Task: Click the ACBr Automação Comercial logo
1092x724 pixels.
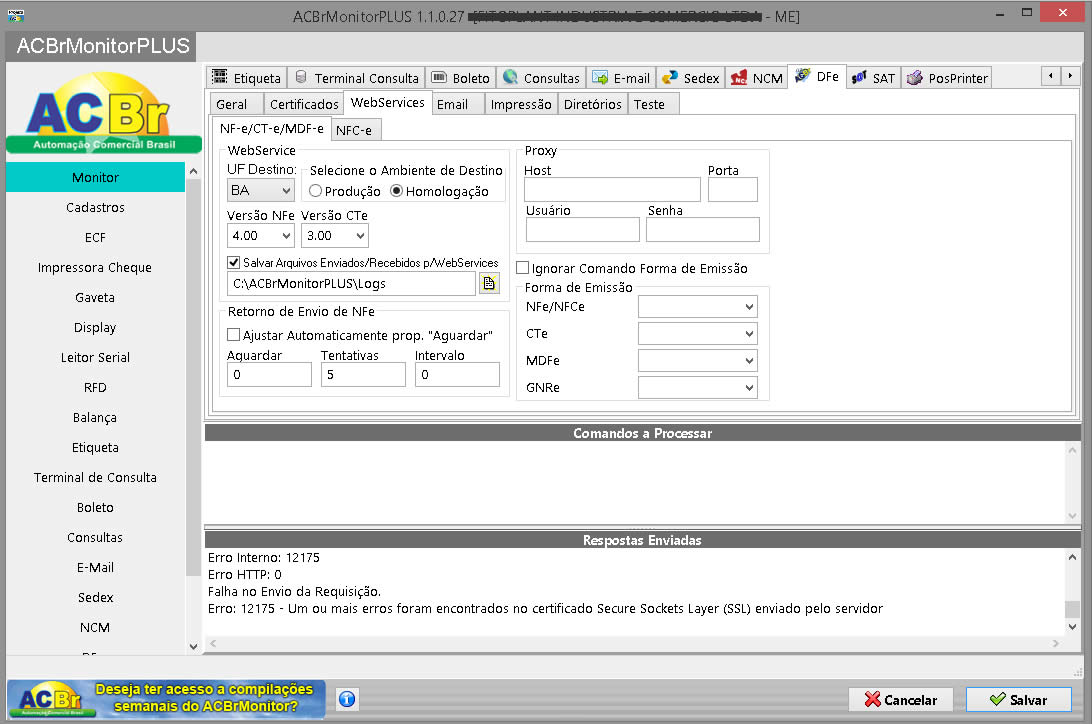Action: (x=103, y=113)
